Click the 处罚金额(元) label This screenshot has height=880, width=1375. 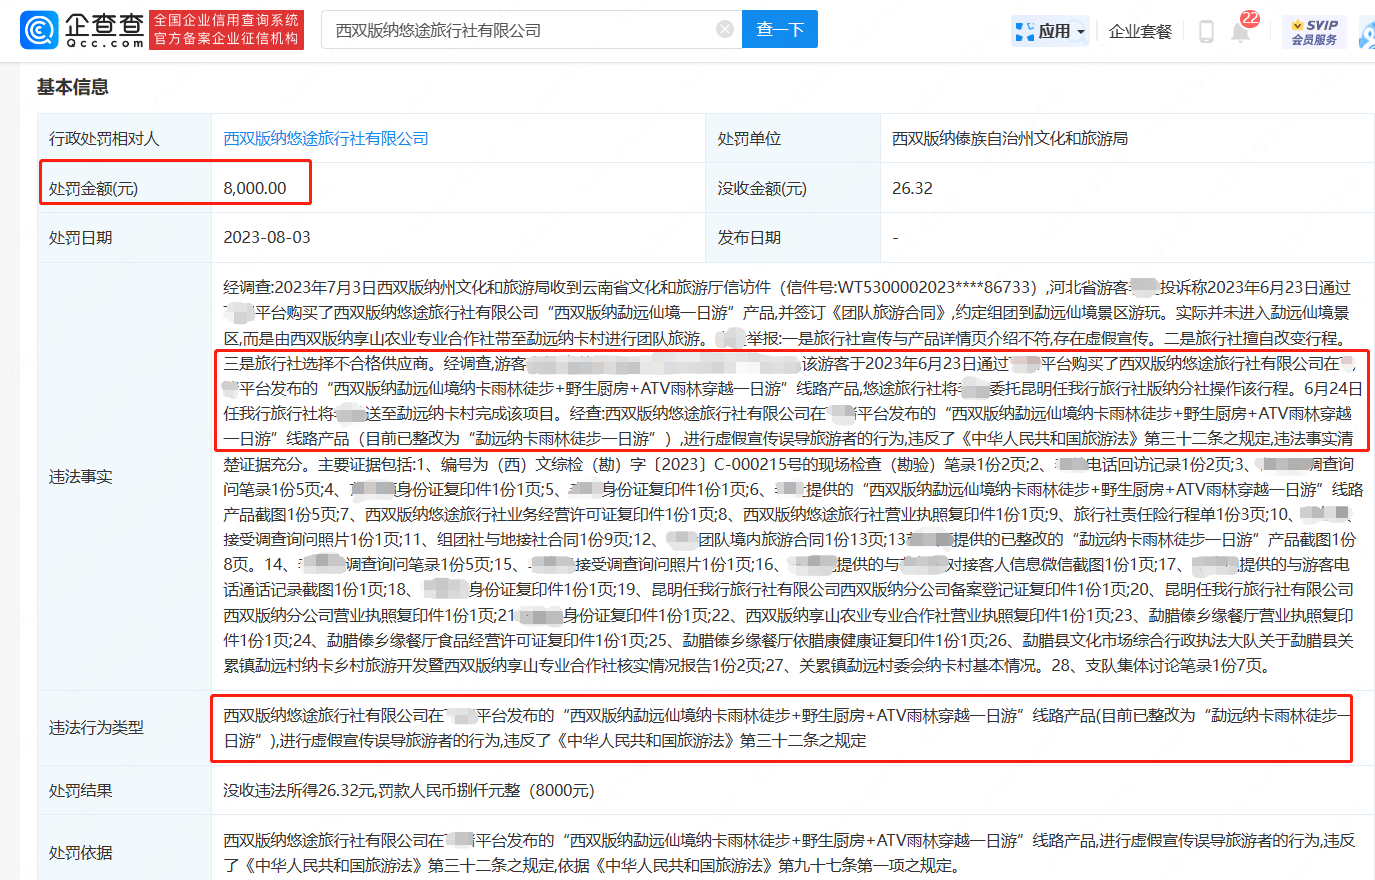(94, 188)
